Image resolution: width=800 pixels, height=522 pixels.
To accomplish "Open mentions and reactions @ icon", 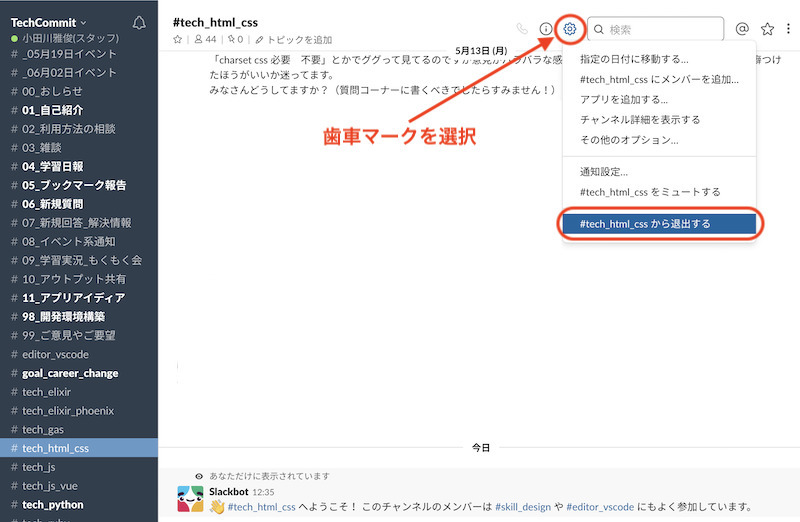I will (x=742, y=29).
